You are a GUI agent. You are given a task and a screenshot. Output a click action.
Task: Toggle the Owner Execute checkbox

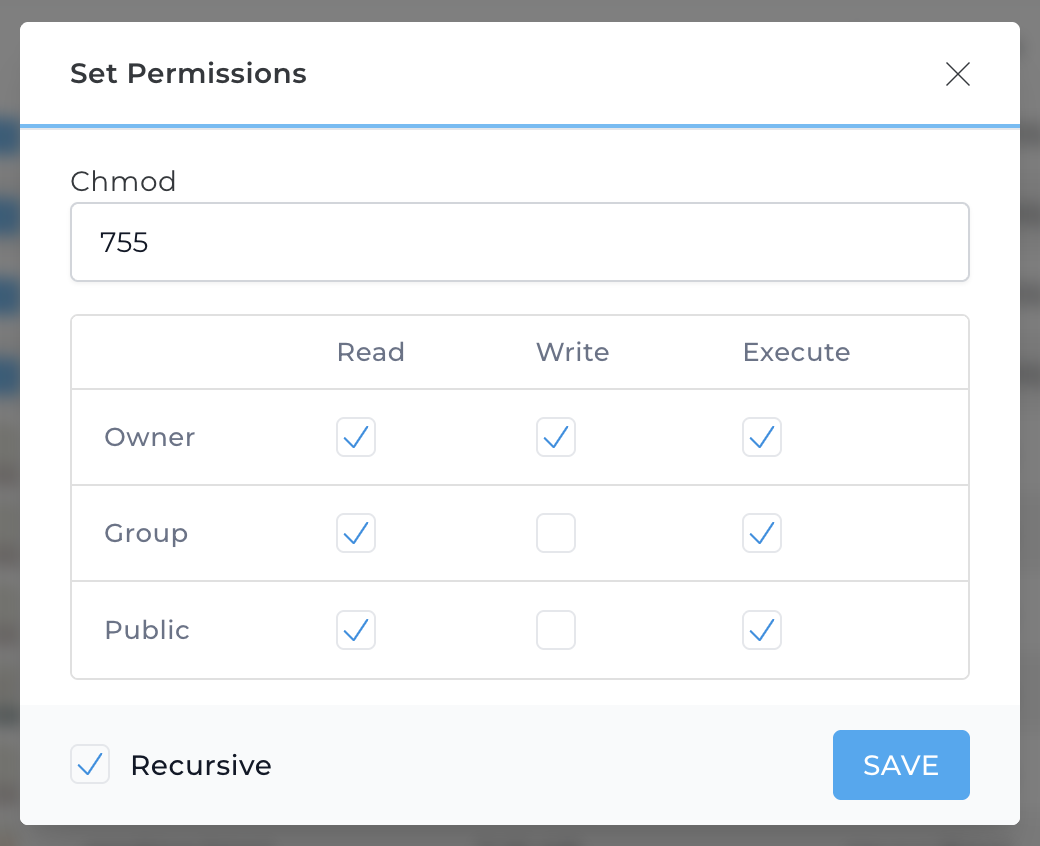762,437
